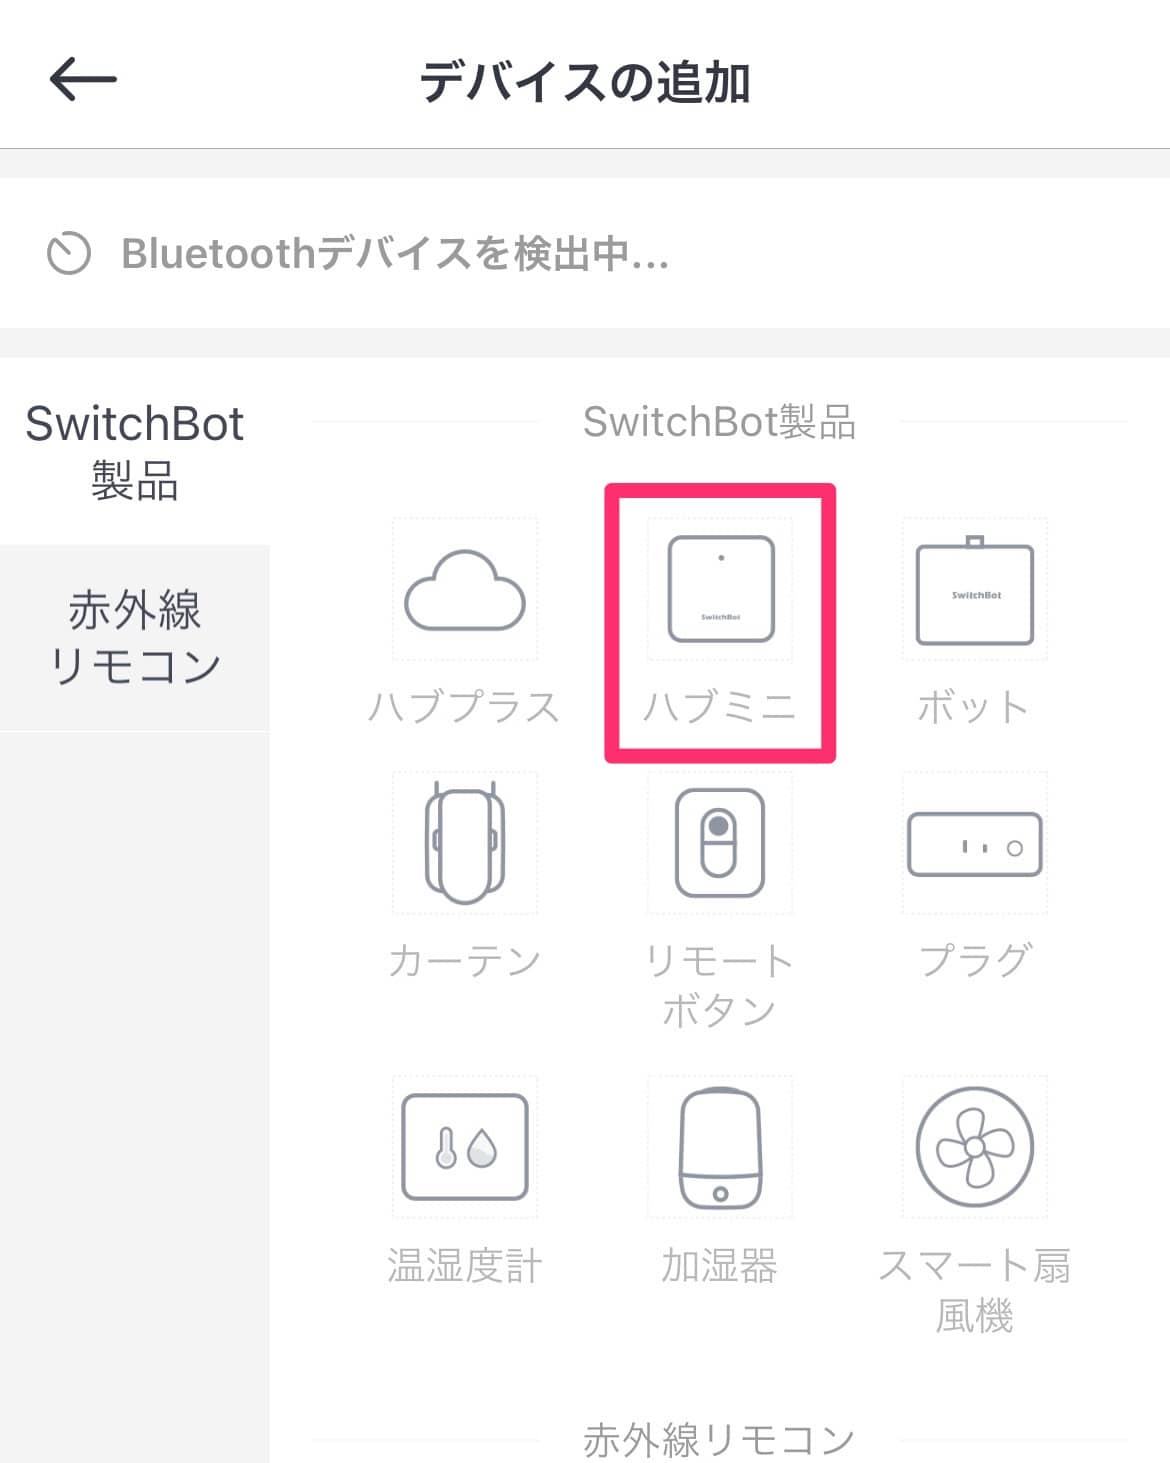
Task: Tap the SwitchBot製品 section header
Action: (x=720, y=422)
